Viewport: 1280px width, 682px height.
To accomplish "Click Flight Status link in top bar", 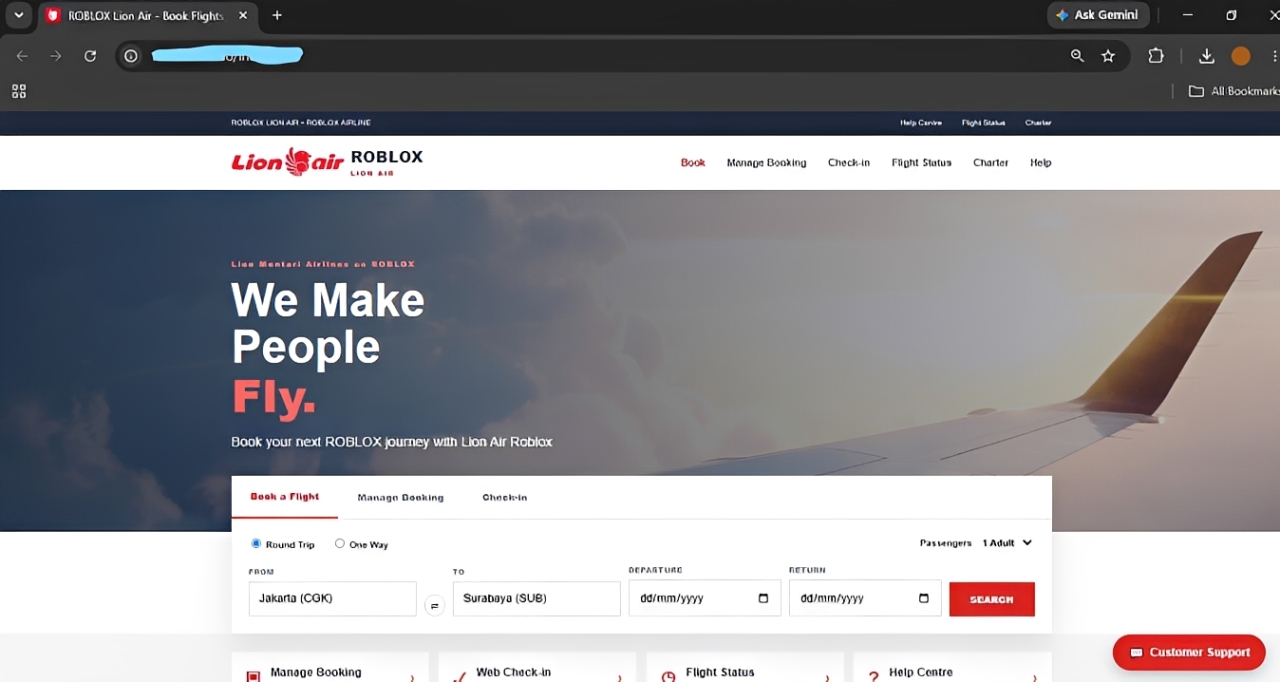I will [x=983, y=123].
